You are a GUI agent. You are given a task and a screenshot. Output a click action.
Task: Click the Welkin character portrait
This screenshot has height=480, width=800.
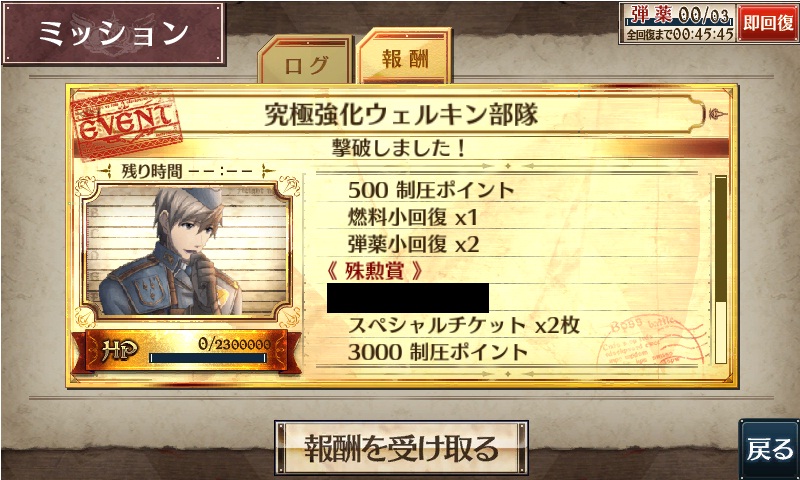(187, 251)
